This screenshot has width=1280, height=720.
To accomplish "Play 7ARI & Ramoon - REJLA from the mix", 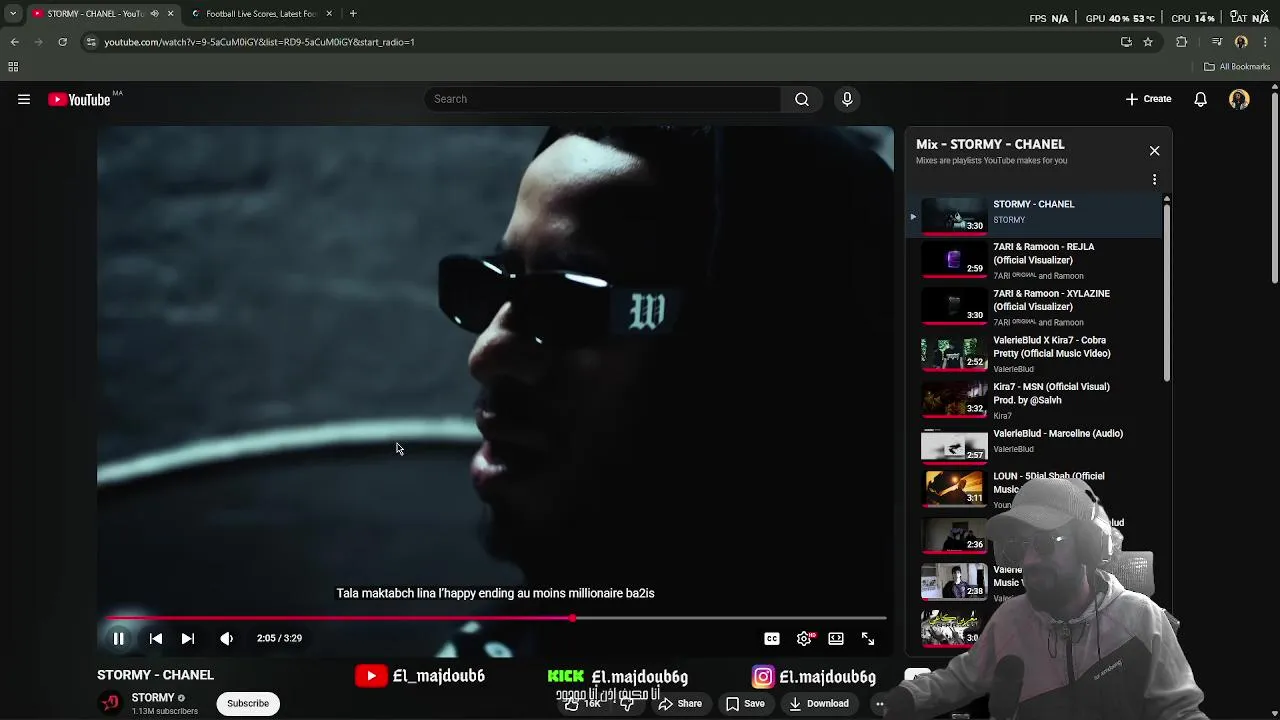I will [x=1035, y=260].
